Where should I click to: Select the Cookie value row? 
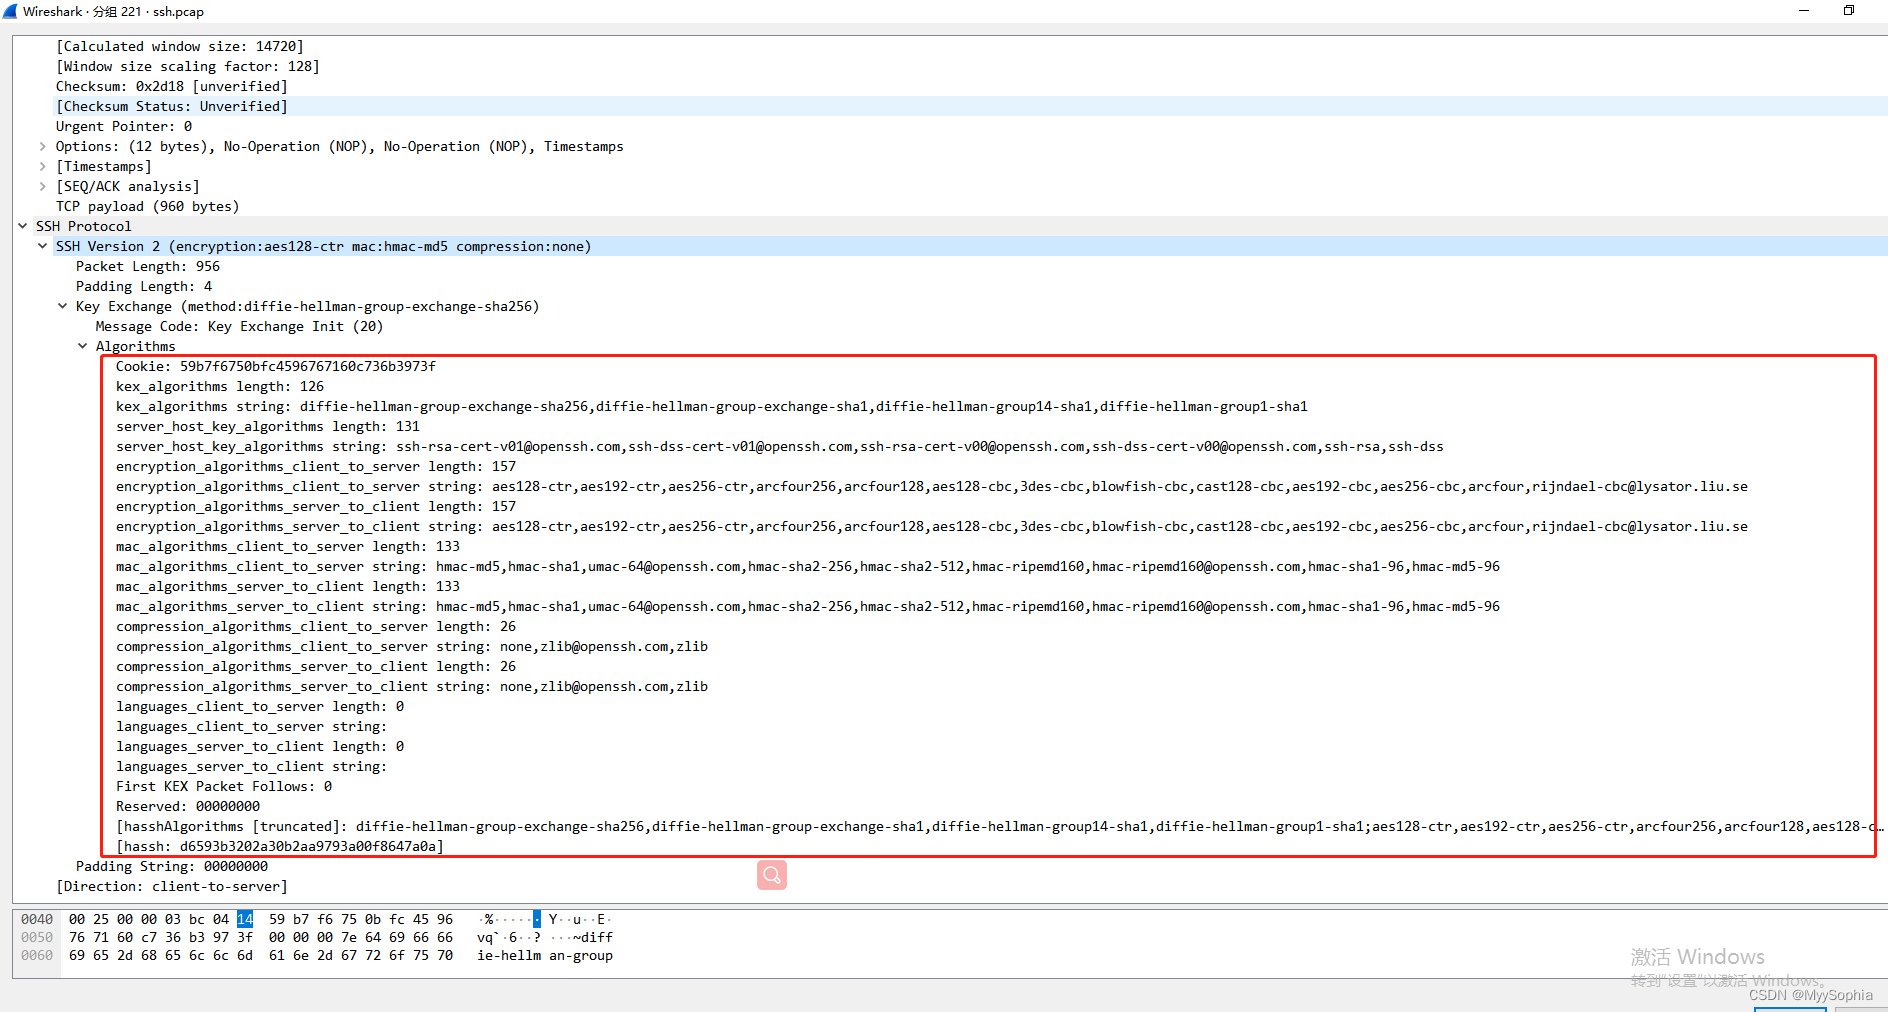click(276, 366)
